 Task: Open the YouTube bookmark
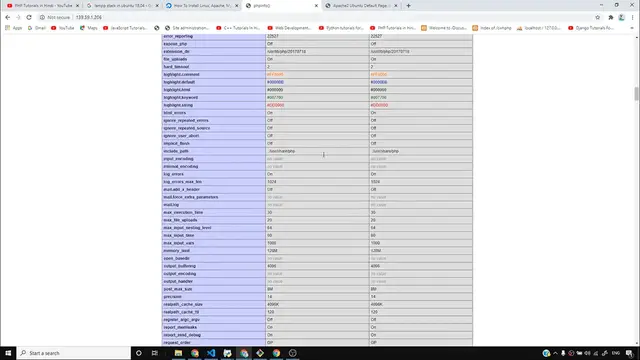62,28
